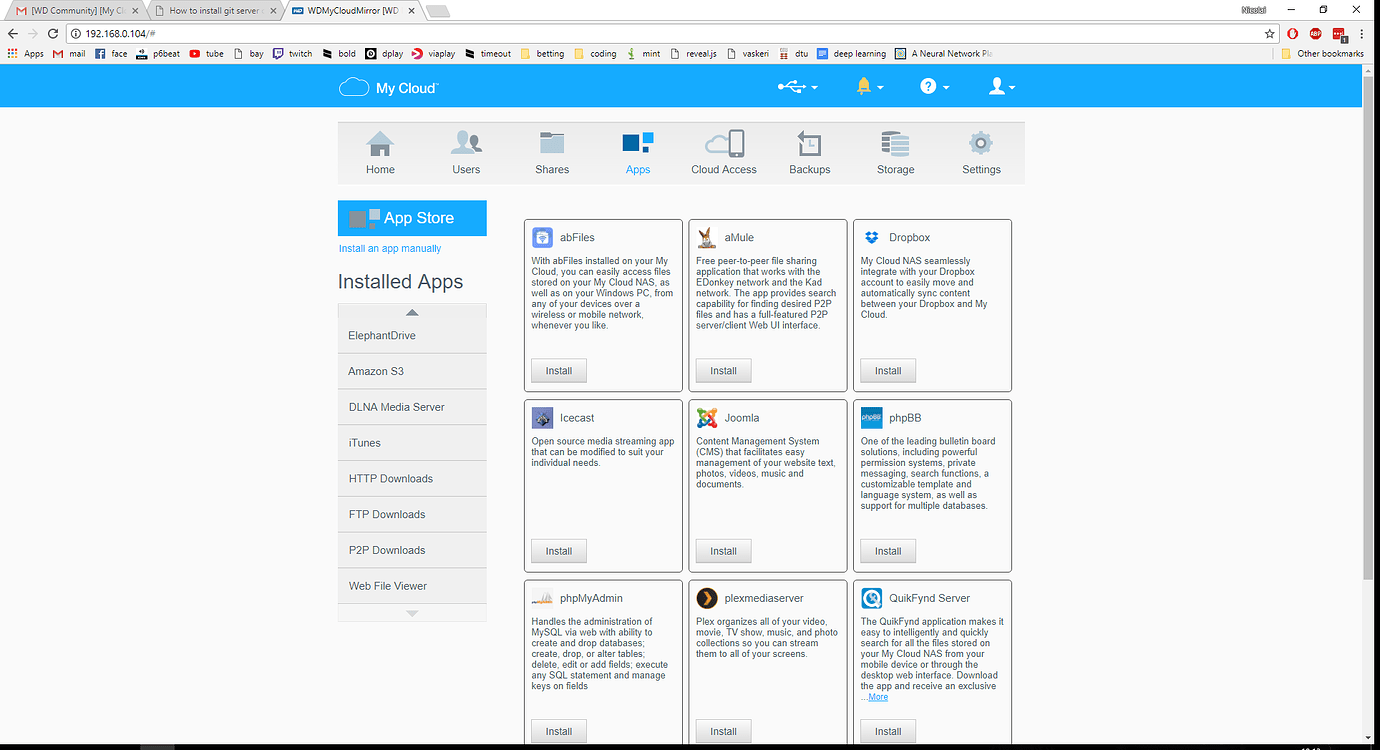Install the phpMyAdmin app

click(x=558, y=731)
